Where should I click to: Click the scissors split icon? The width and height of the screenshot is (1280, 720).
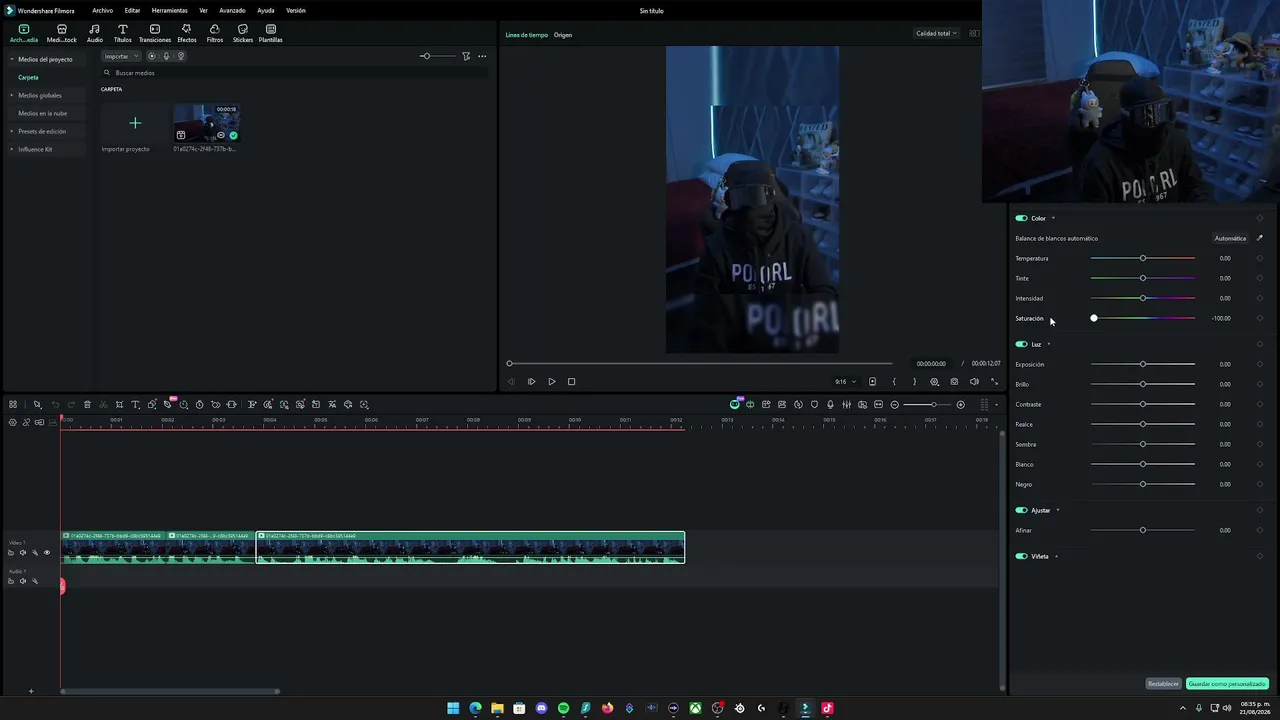(x=103, y=404)
